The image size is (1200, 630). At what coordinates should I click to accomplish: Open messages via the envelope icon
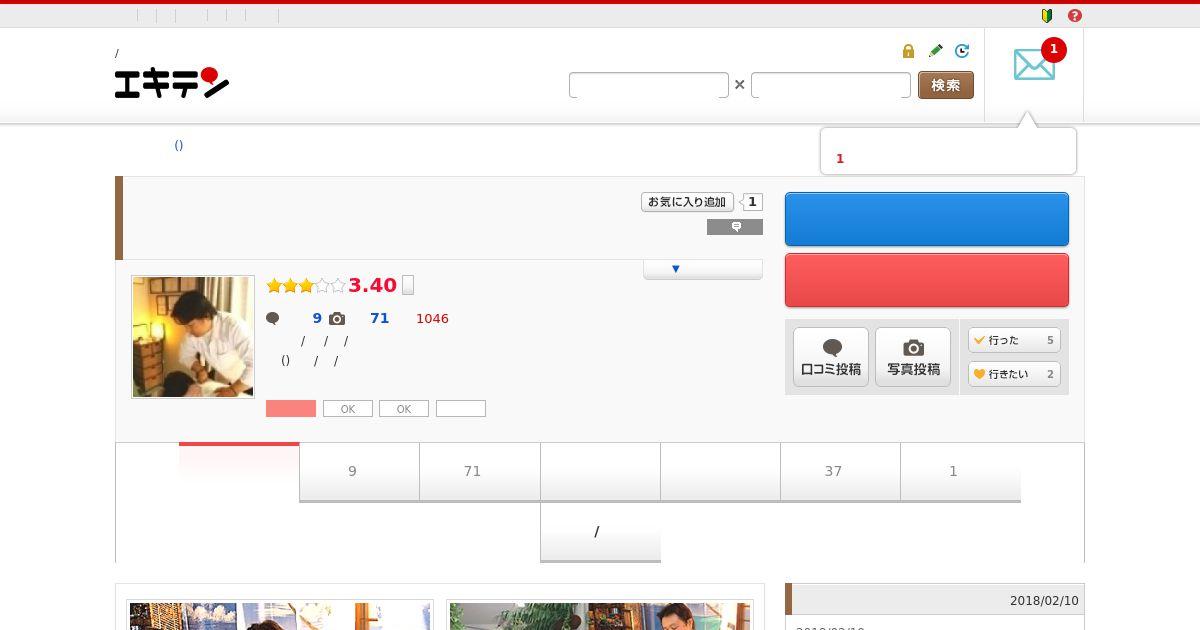click(x=1034, y=65)
